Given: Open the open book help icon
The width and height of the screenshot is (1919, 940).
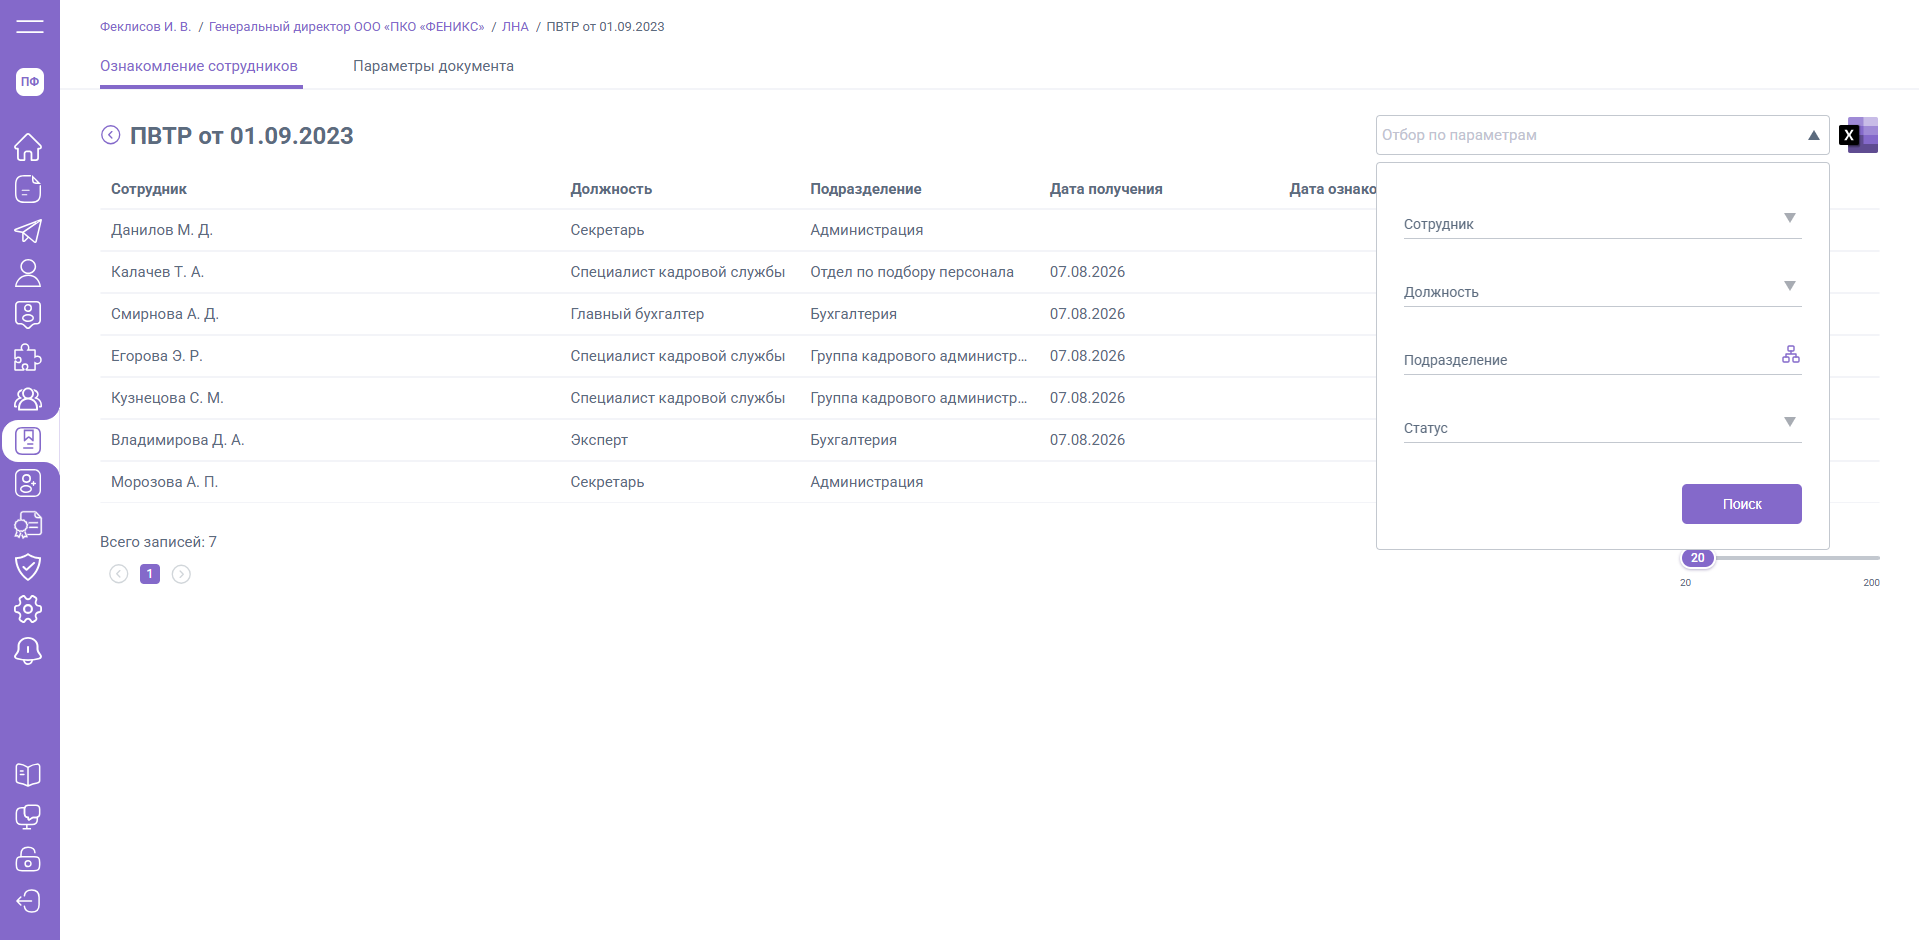Looking at the screenshot, I should tap(28, 775).
